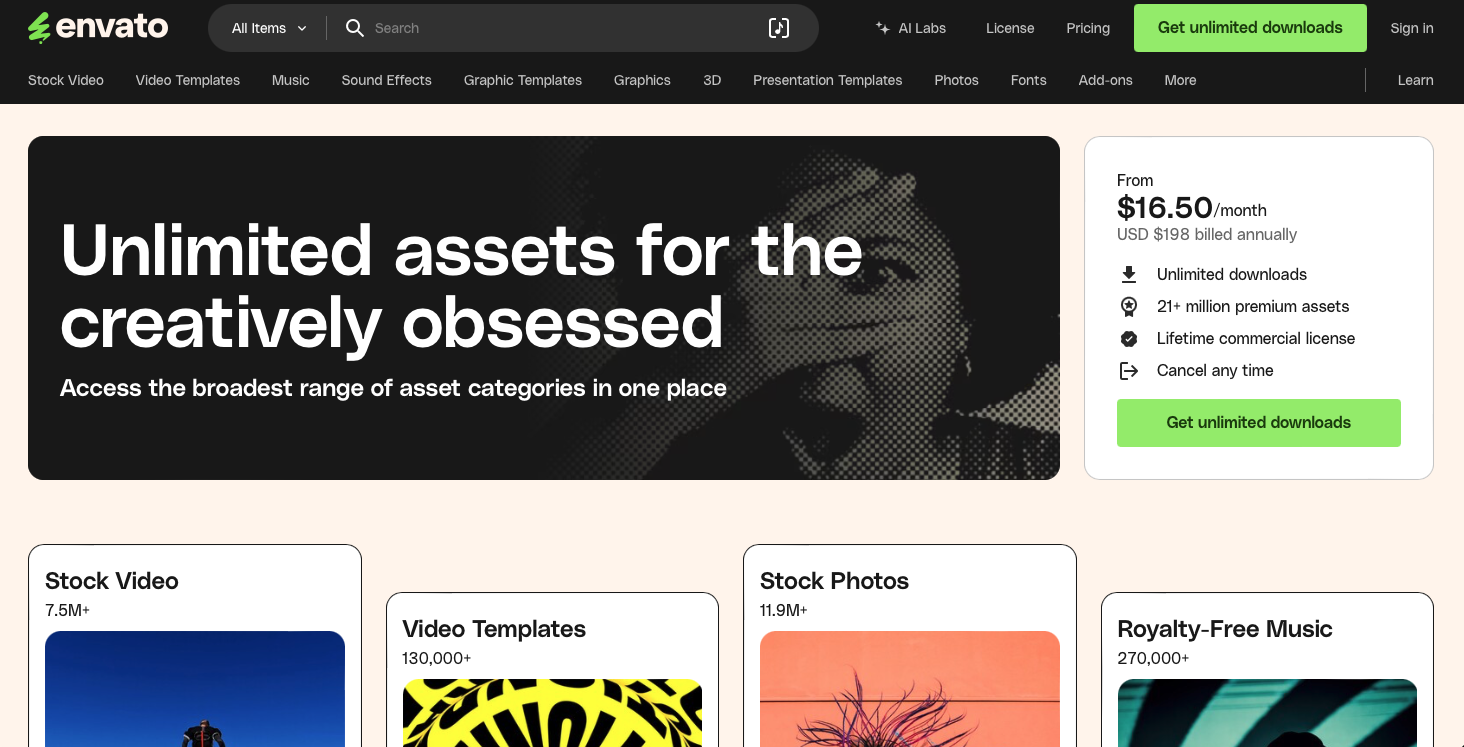1464x747 pixels.
Task: Open the Stock Video nav menu
Action: click(66, 80)
